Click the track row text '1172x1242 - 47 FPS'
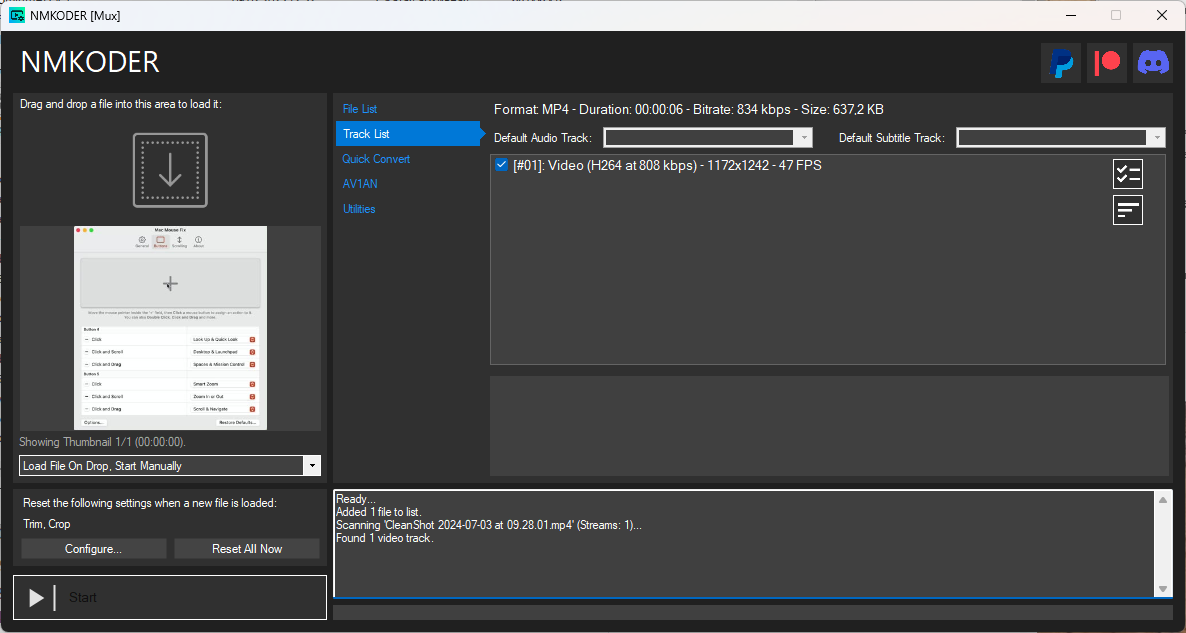 pos(764,165)
